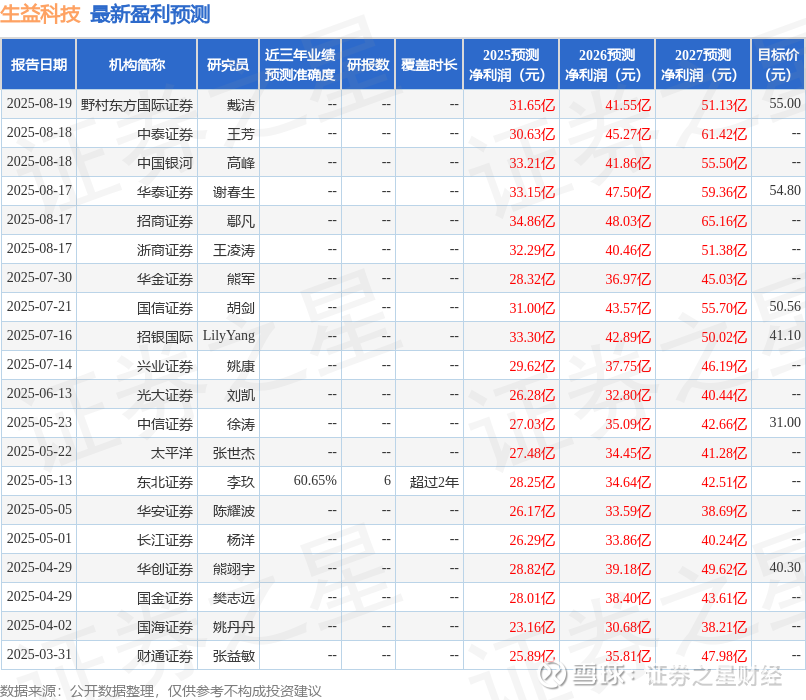
Task: Click the 目标价(元) column header
Action: pyautogui.click(x=778, y=64)
